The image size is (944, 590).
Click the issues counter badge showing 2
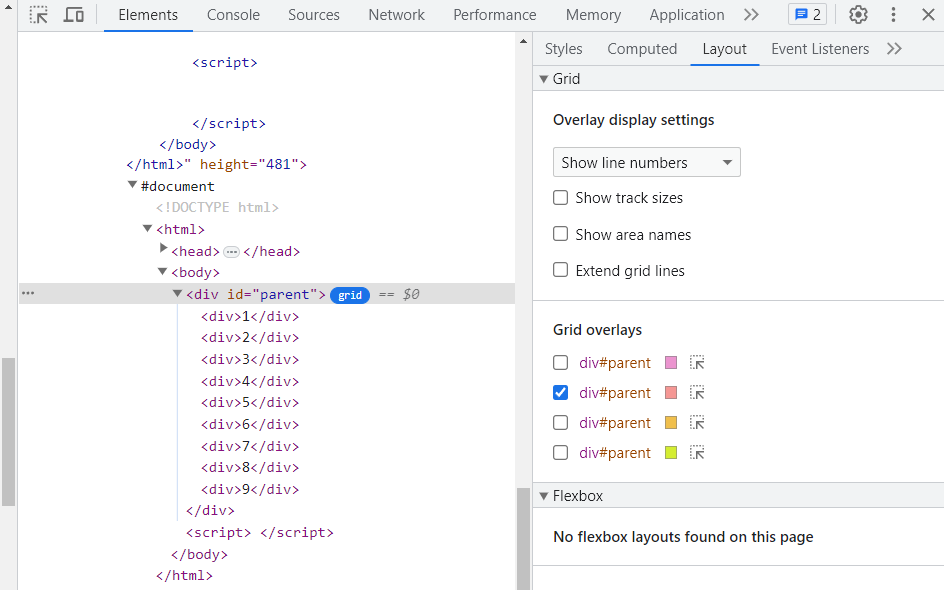pyautogui.click(x=807, y=15)
